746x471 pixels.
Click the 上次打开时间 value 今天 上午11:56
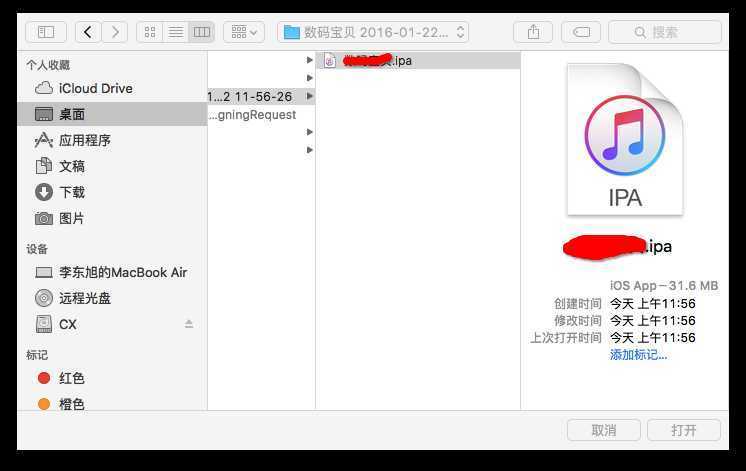652,338
